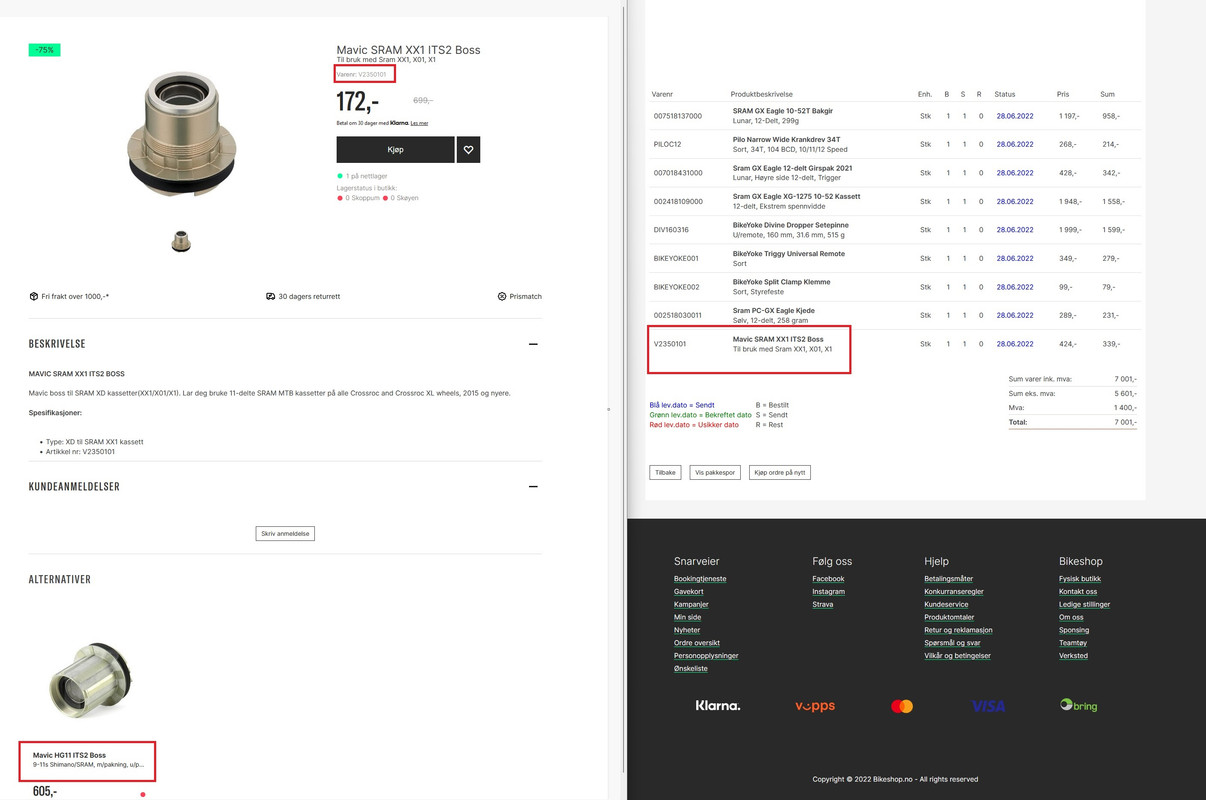Image resolution: width=1206 pixels, height=800 pixels.
Task: Open Ønskeliste footer link
Action: coord(691,669)
